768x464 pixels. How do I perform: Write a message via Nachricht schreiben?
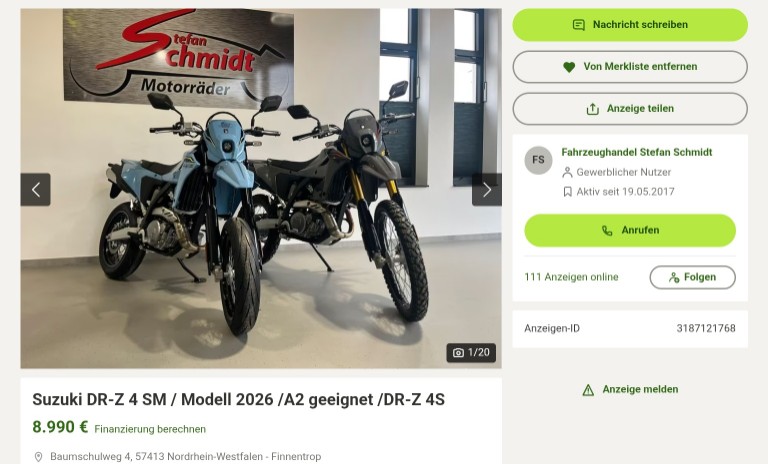click(x=630, y=24)
